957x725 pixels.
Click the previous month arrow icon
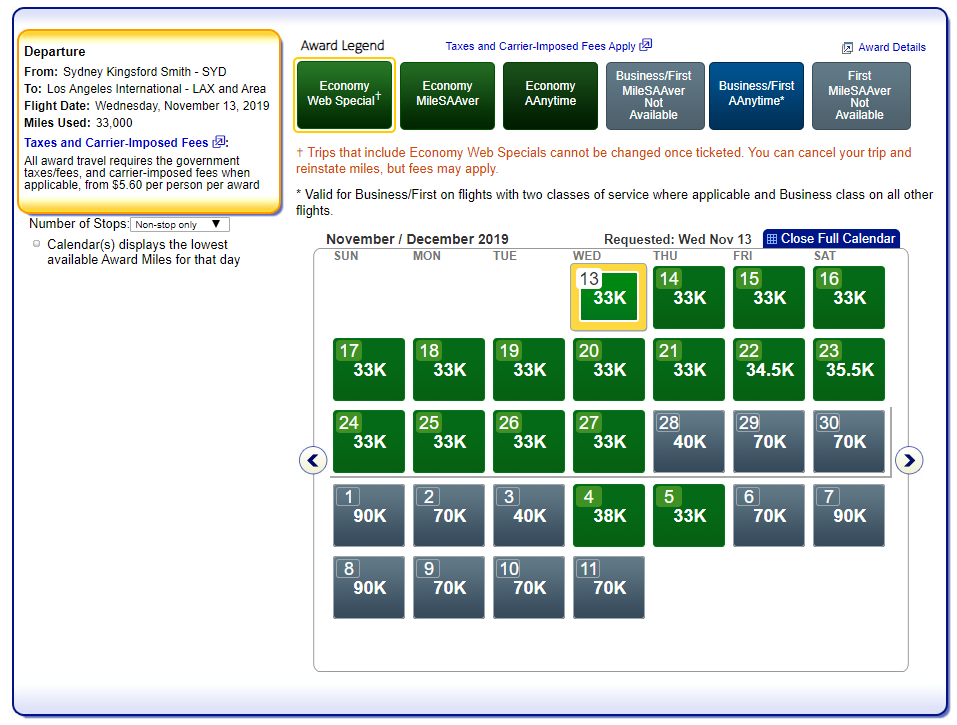(x=313, y=460)
